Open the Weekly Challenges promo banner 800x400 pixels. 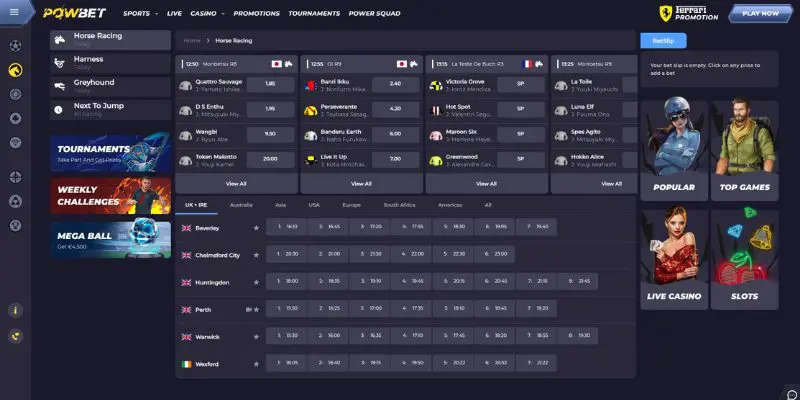(111, 195)
